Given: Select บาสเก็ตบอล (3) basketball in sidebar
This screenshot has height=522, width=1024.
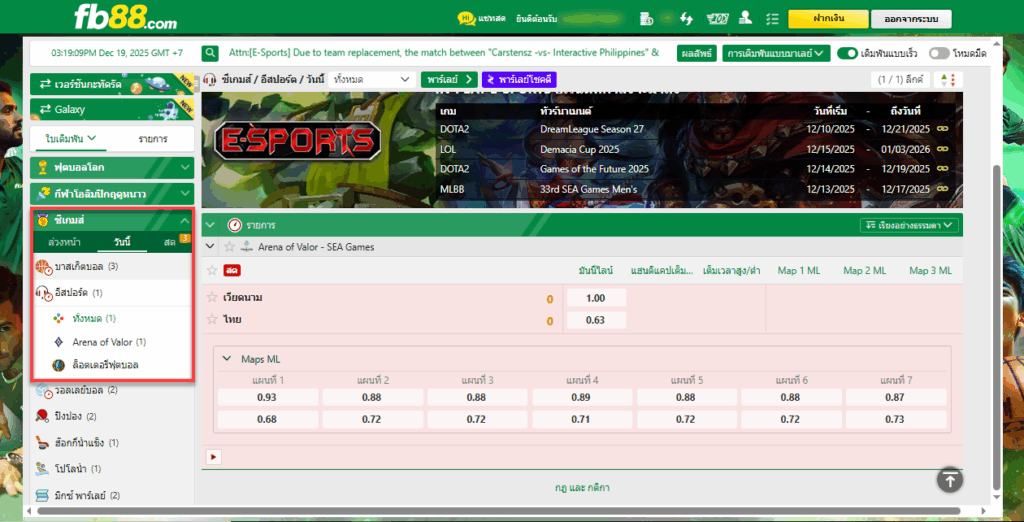Looking at the screenshot, I should (x=111, y=267).
